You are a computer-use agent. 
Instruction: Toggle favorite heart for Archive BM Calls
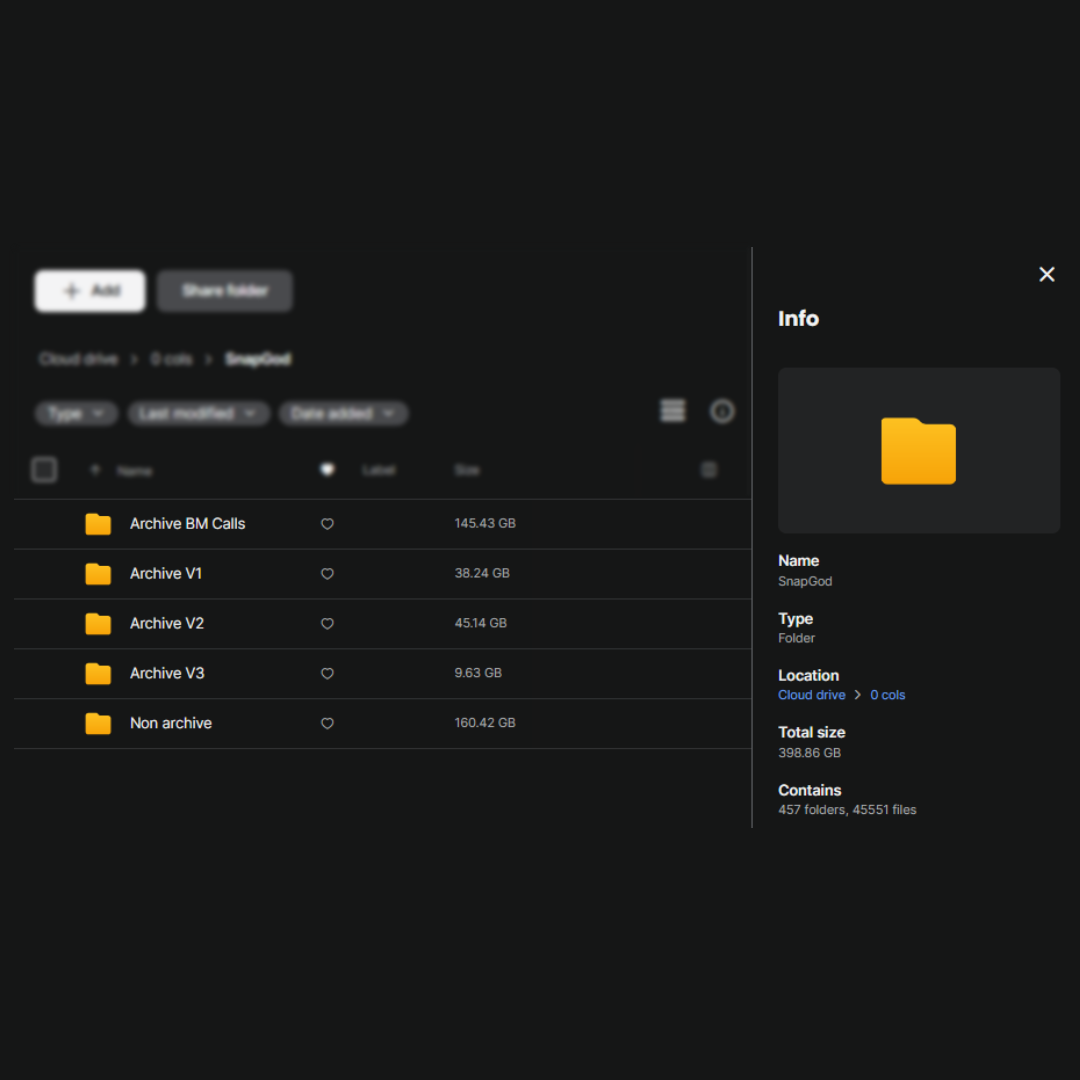point(327,524)
